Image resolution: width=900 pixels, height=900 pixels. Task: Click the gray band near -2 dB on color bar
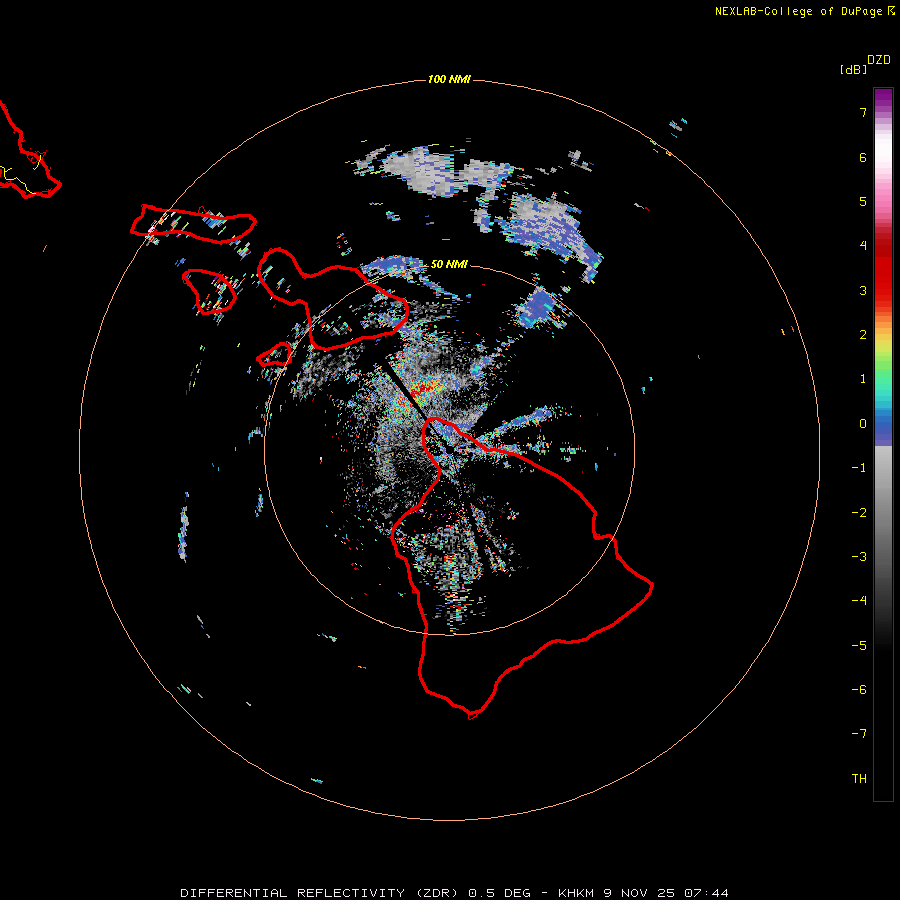click(x=883, y=513)
